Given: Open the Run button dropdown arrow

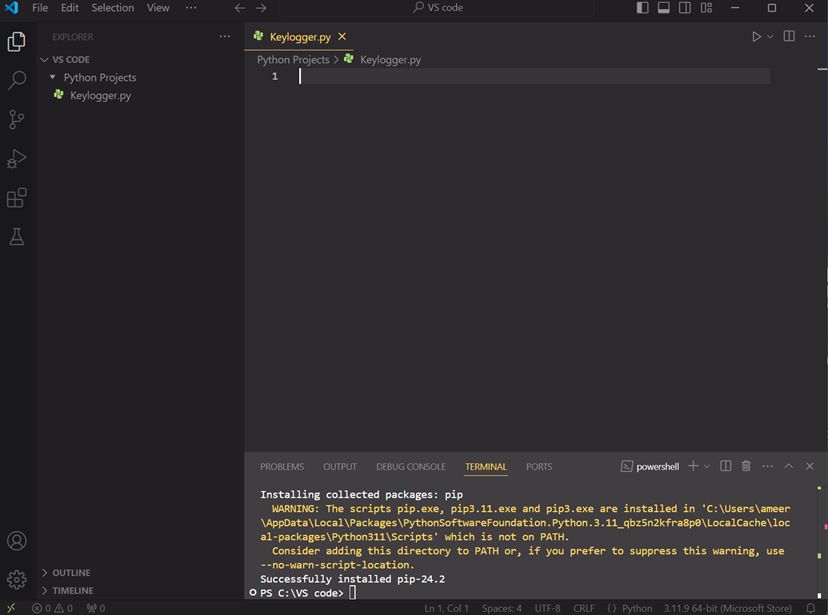Looking at the screenshot, I should pos(770,36).
